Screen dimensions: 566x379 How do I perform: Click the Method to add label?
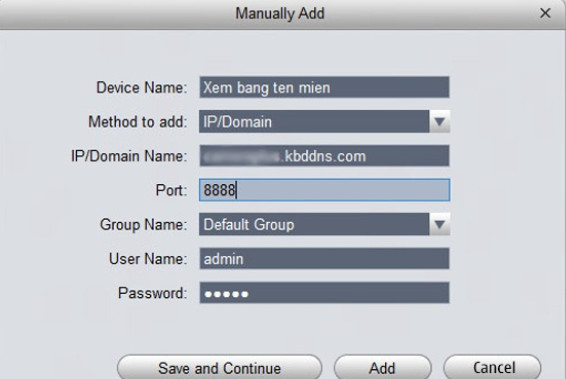coord(138,122)
